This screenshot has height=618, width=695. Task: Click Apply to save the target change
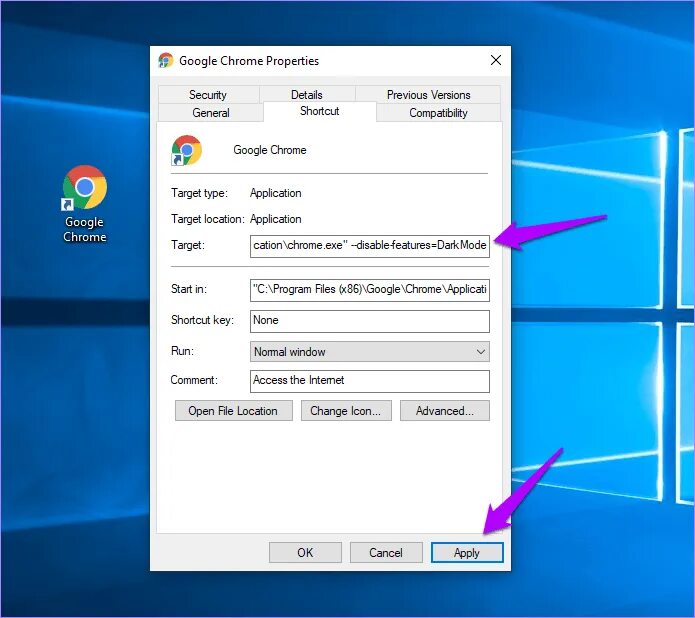coord(467,553)
